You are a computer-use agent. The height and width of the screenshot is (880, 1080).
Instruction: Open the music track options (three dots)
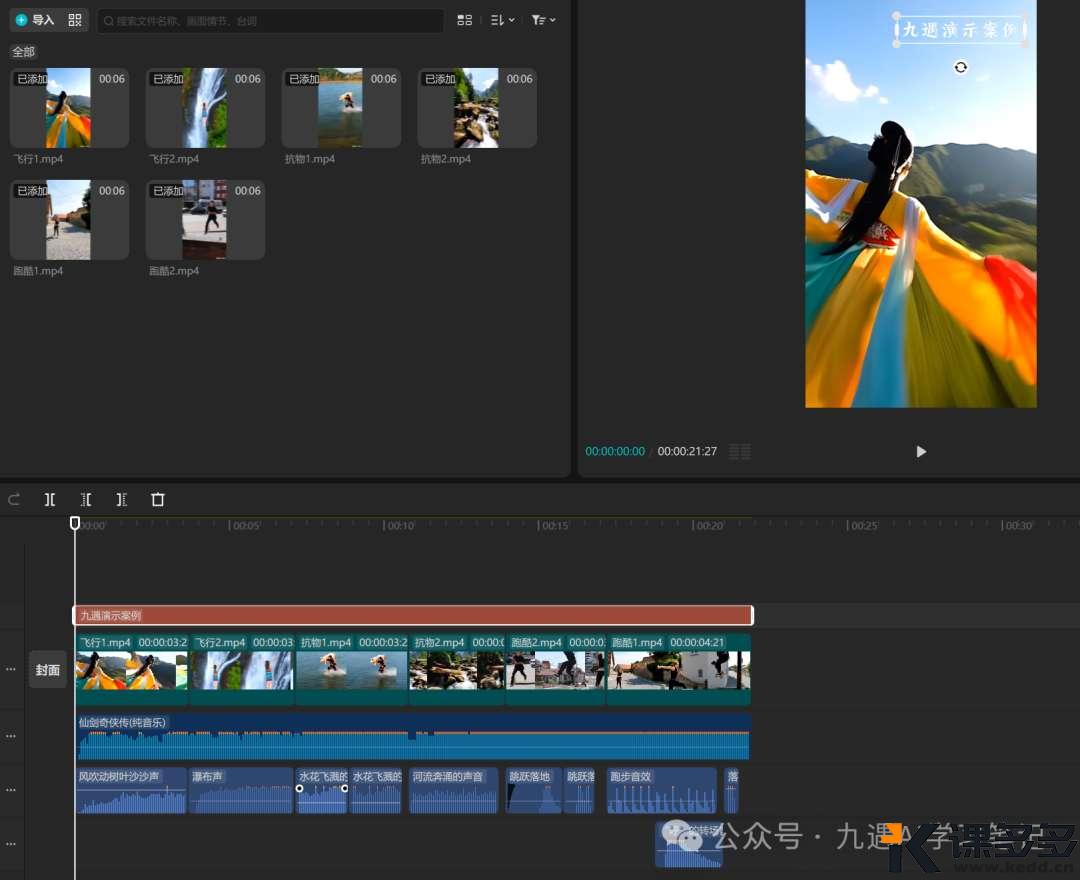coord(11,736)
